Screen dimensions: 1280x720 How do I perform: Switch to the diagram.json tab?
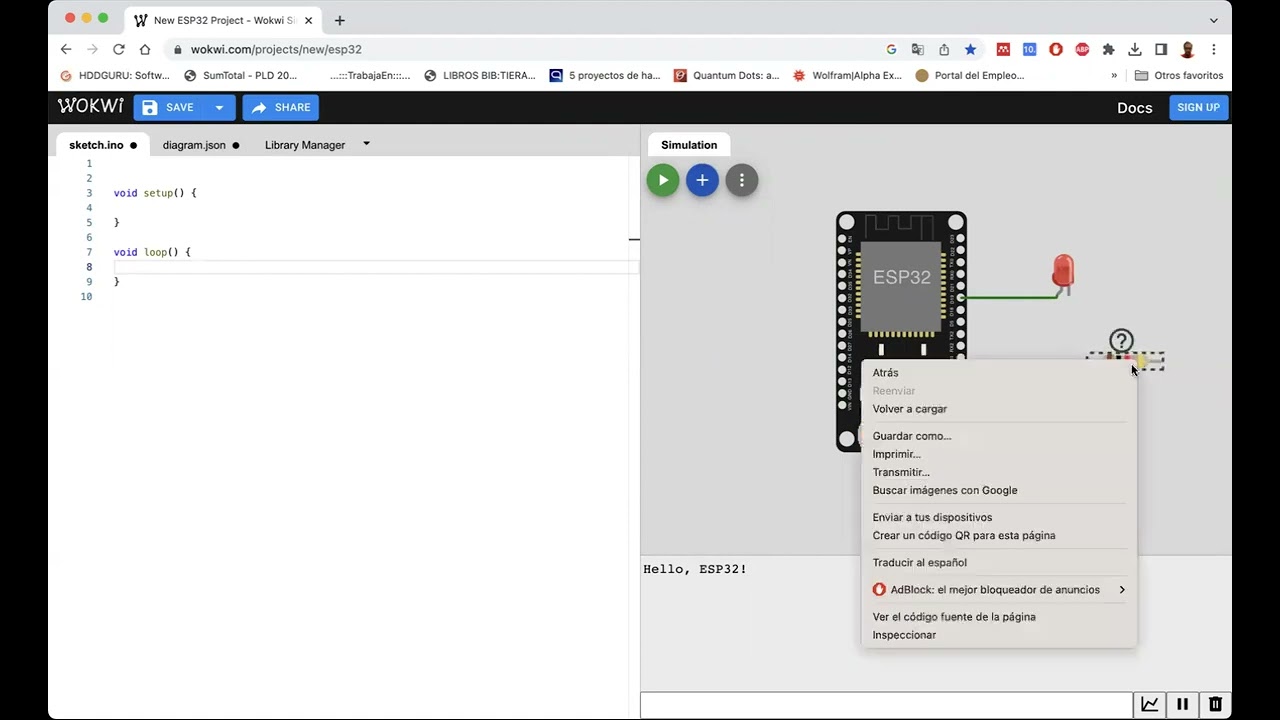pyautogui.click(x=201, y=145)
